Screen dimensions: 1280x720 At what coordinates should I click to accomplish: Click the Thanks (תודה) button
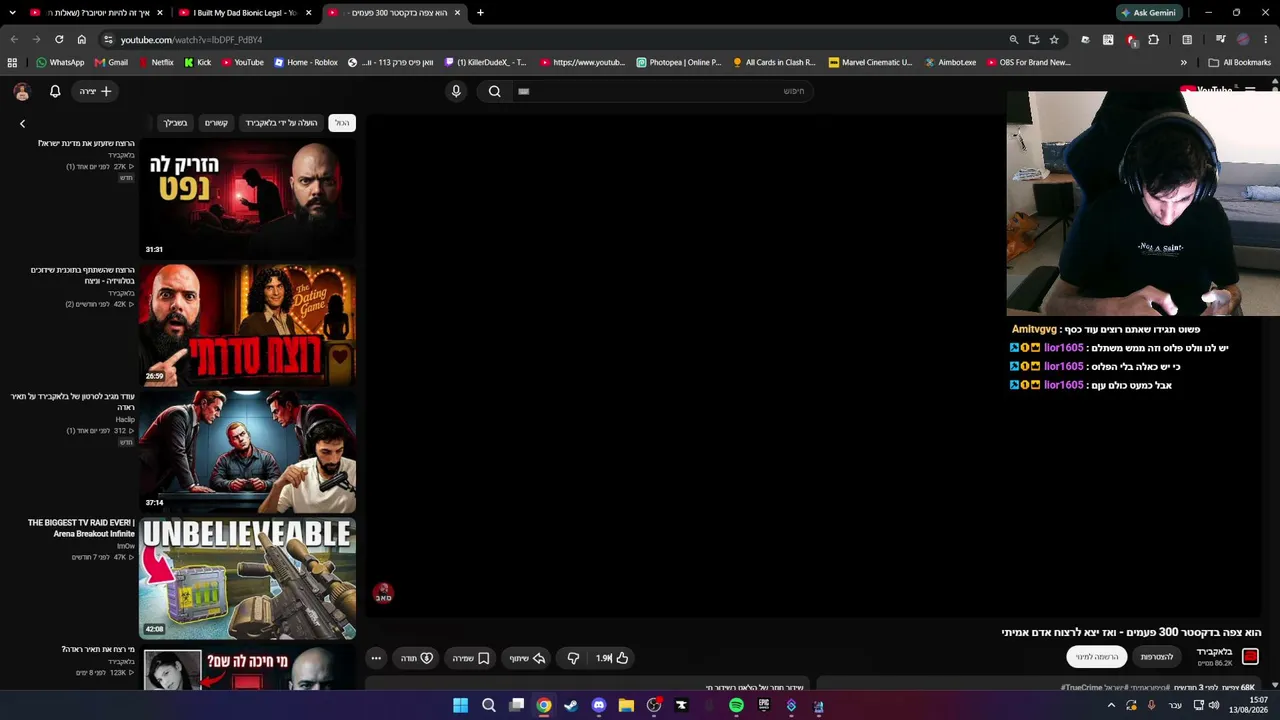click(x=416, y=658)
